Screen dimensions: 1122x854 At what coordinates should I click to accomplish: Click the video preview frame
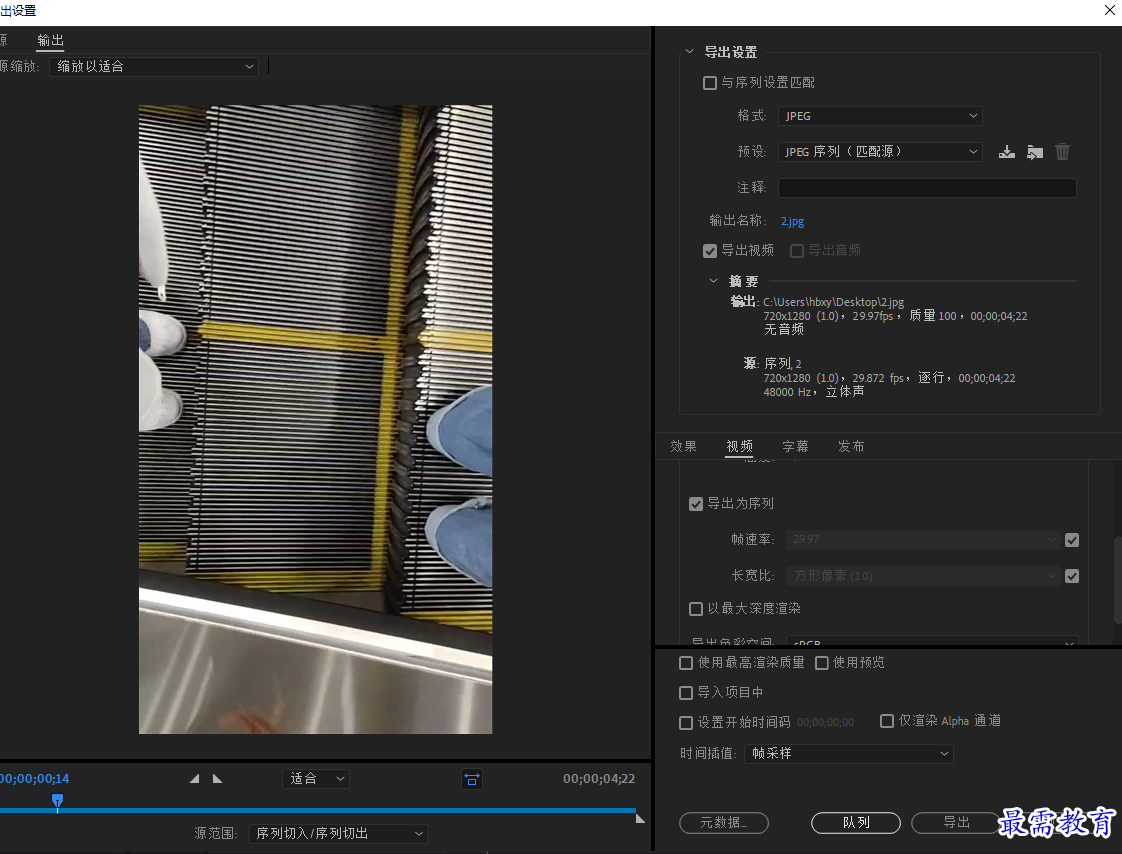tap(316, 419)
